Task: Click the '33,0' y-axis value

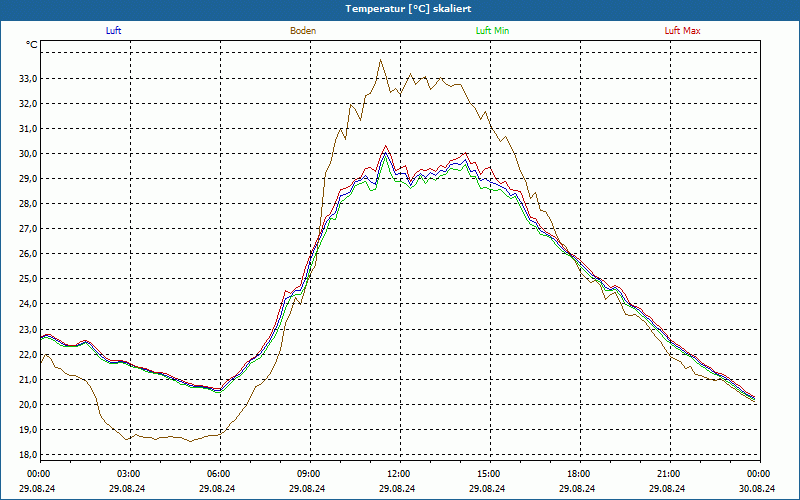Action: [x=28, y=79]
